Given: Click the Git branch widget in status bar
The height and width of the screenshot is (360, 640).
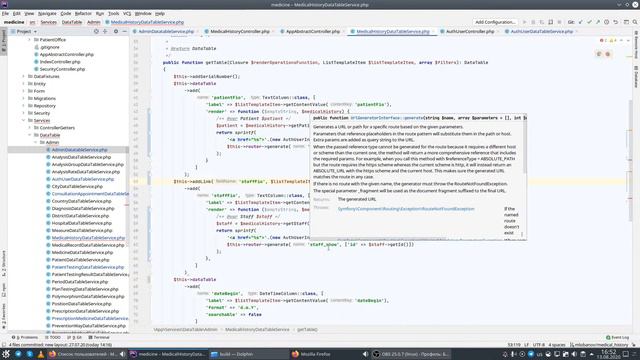Looking at the screenshot, I should [x=599, y=345].
